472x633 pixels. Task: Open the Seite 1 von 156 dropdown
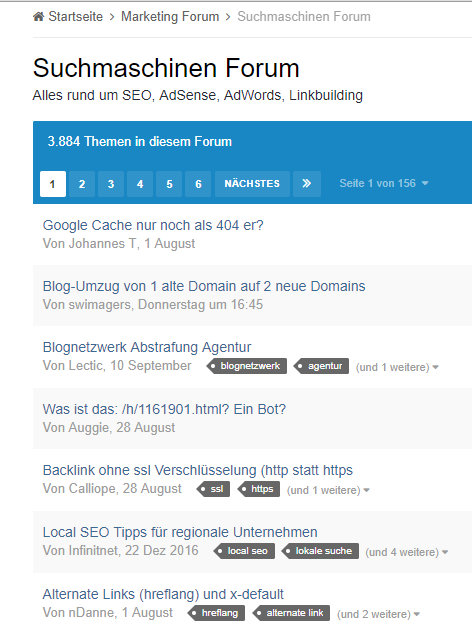(384, 183)
